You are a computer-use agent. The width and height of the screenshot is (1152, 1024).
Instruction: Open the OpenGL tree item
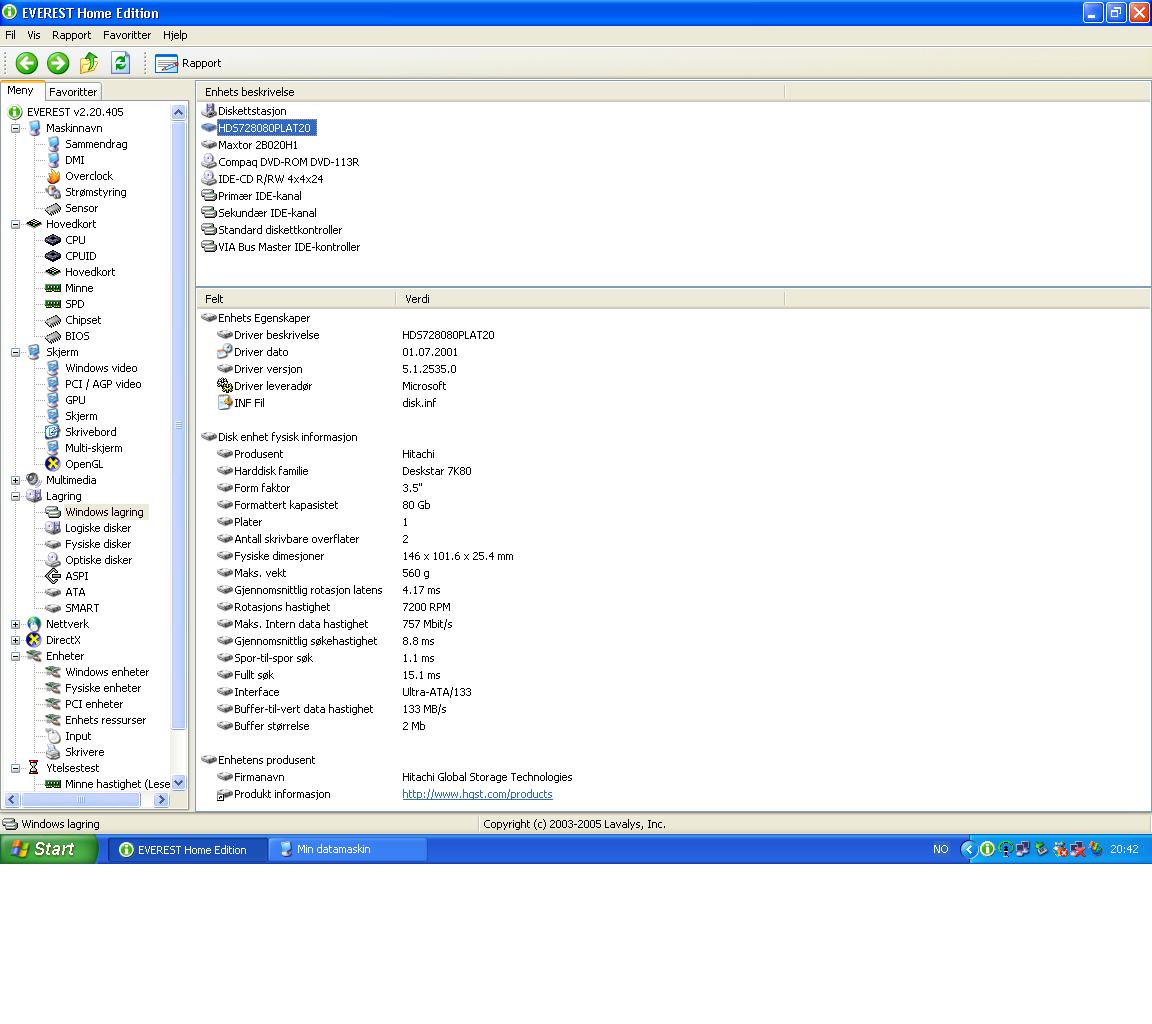click(x=74, y=464)
